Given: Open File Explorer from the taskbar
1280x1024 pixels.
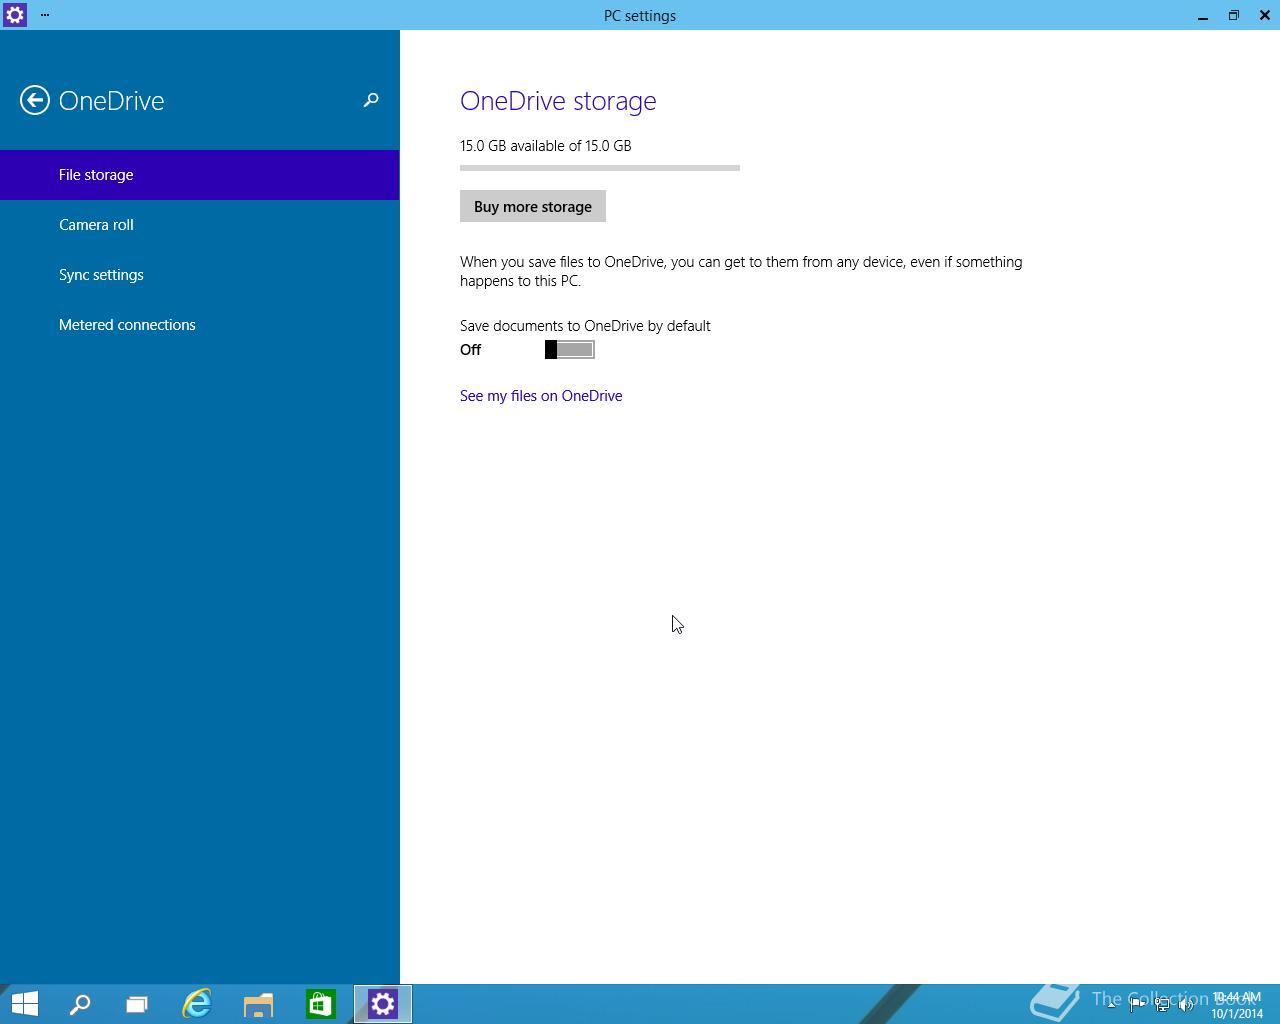Looking at the screenshot, I should click(259, 1004).
